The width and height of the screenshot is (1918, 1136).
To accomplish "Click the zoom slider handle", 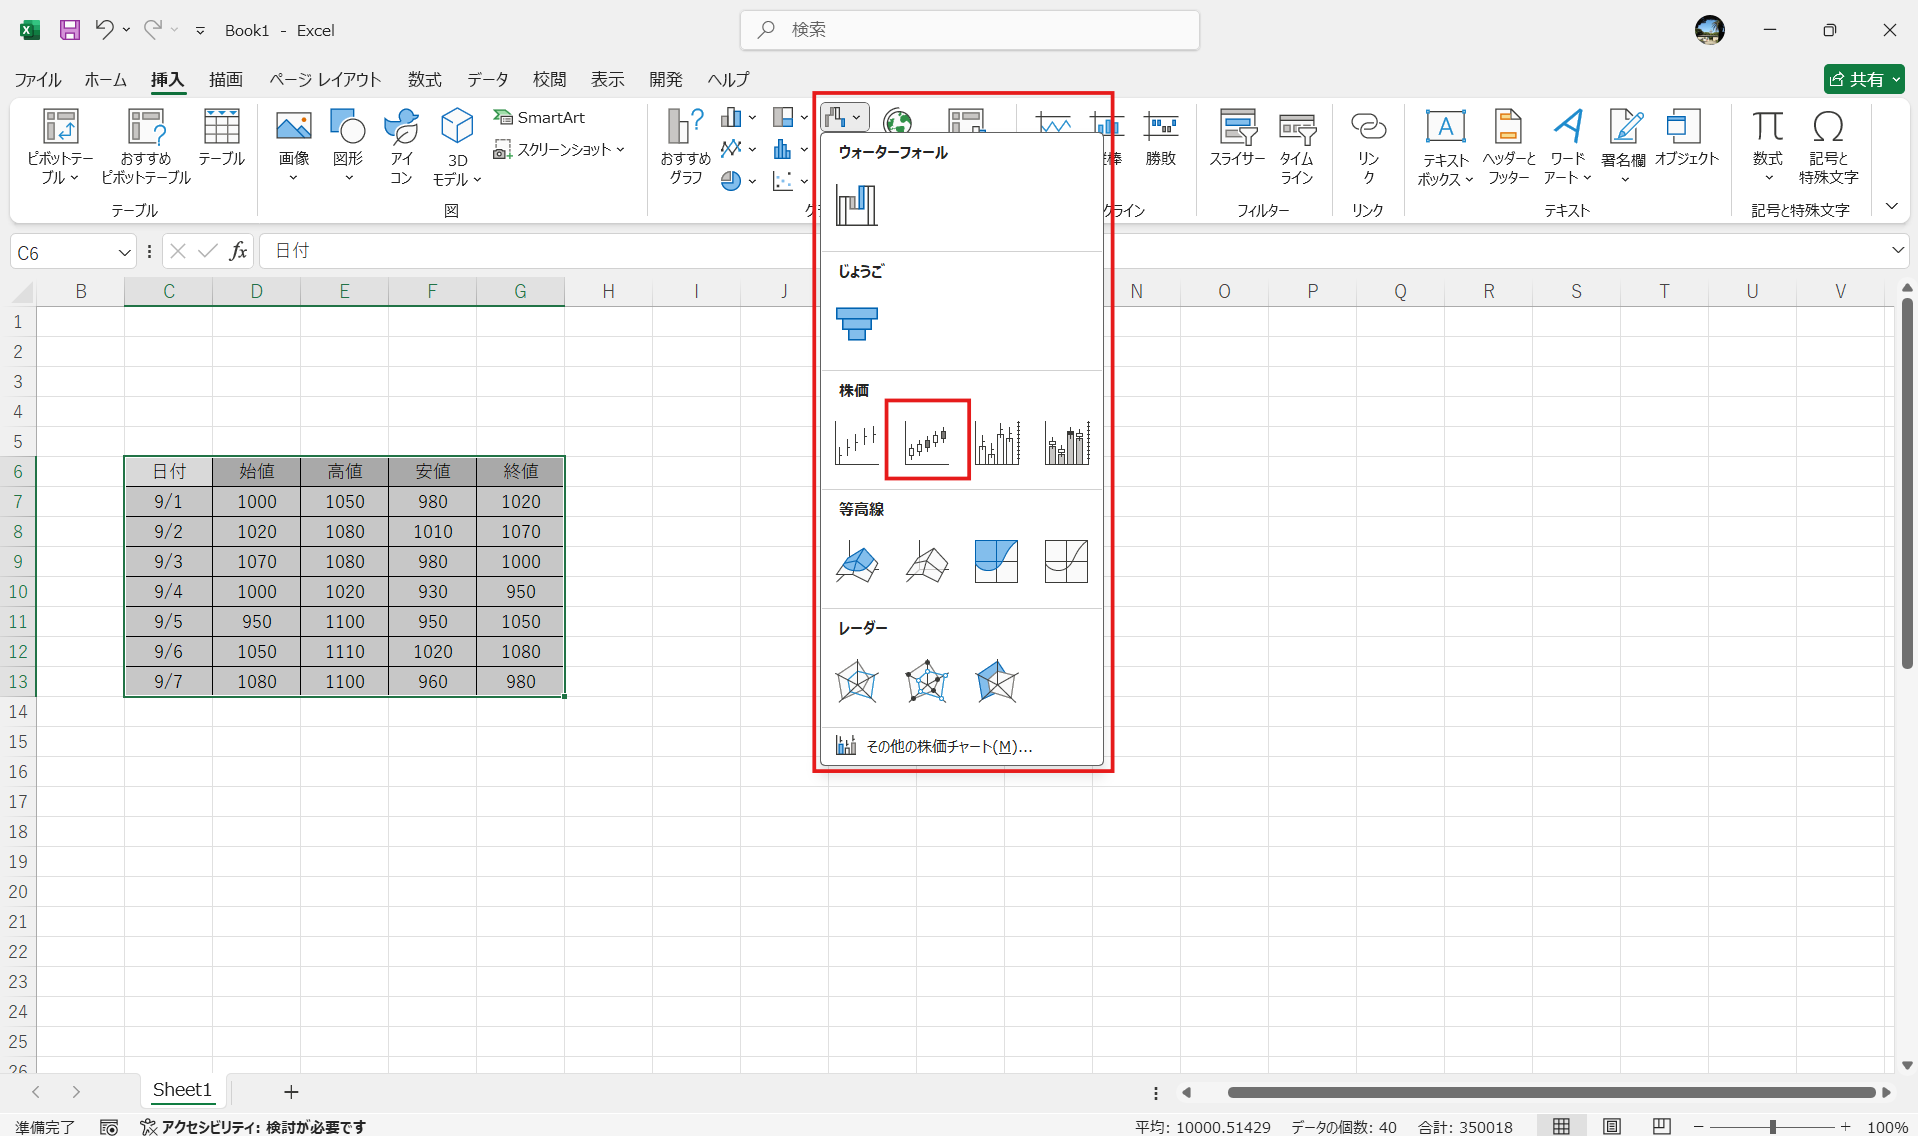I will click(1772, 1126).
